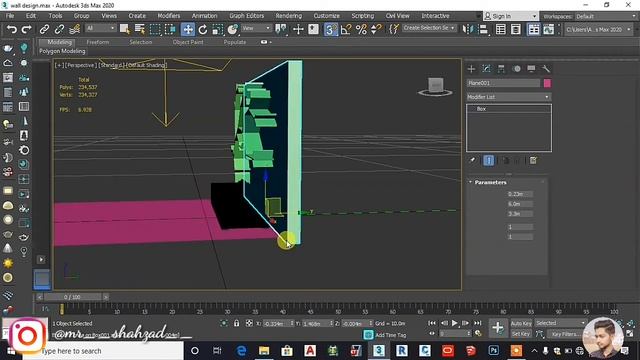640x360 pixels.
Task: Open the Create tab in command panel
Action: [x=471, y=69]
